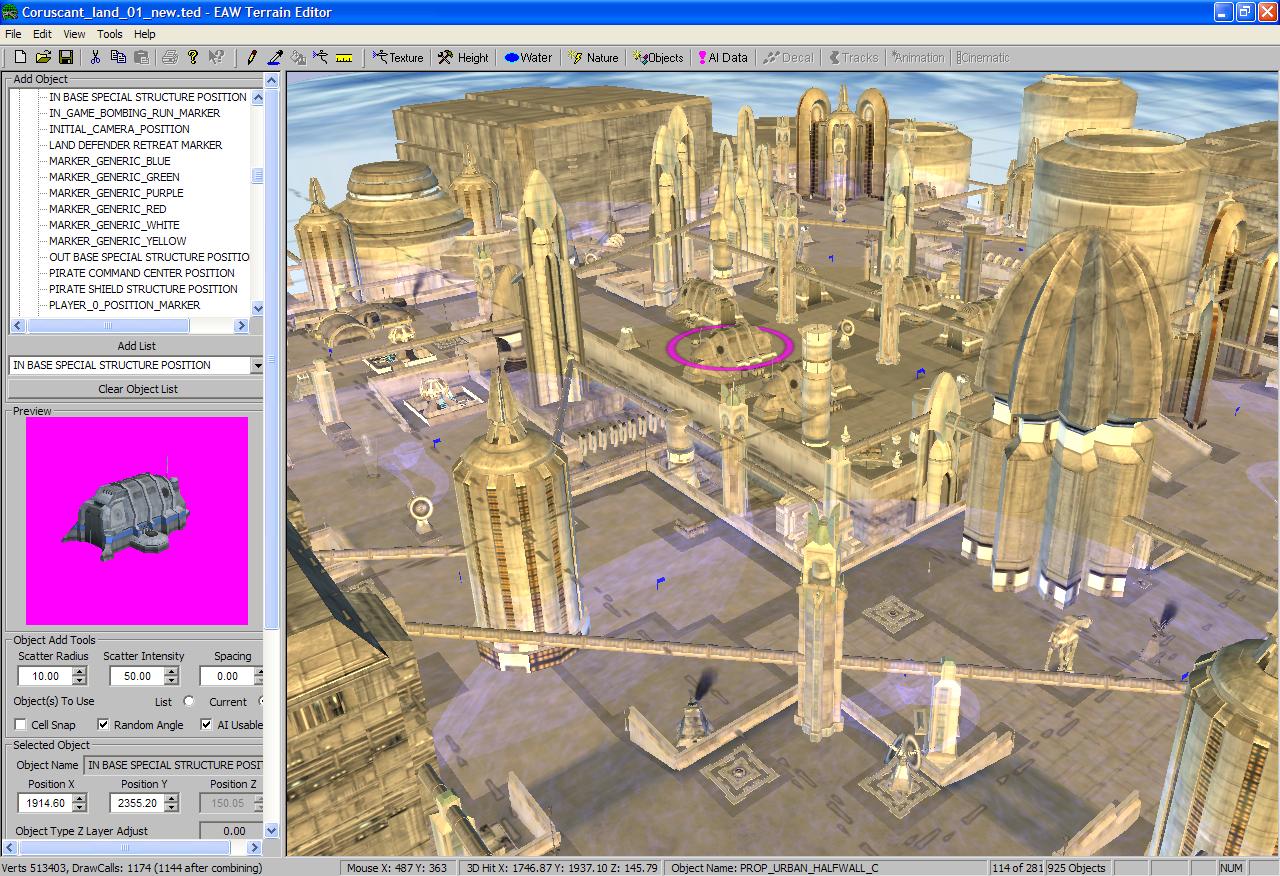
Task: Select MARKER_GENERIC_WHITE object
Action: pos(114,225)
